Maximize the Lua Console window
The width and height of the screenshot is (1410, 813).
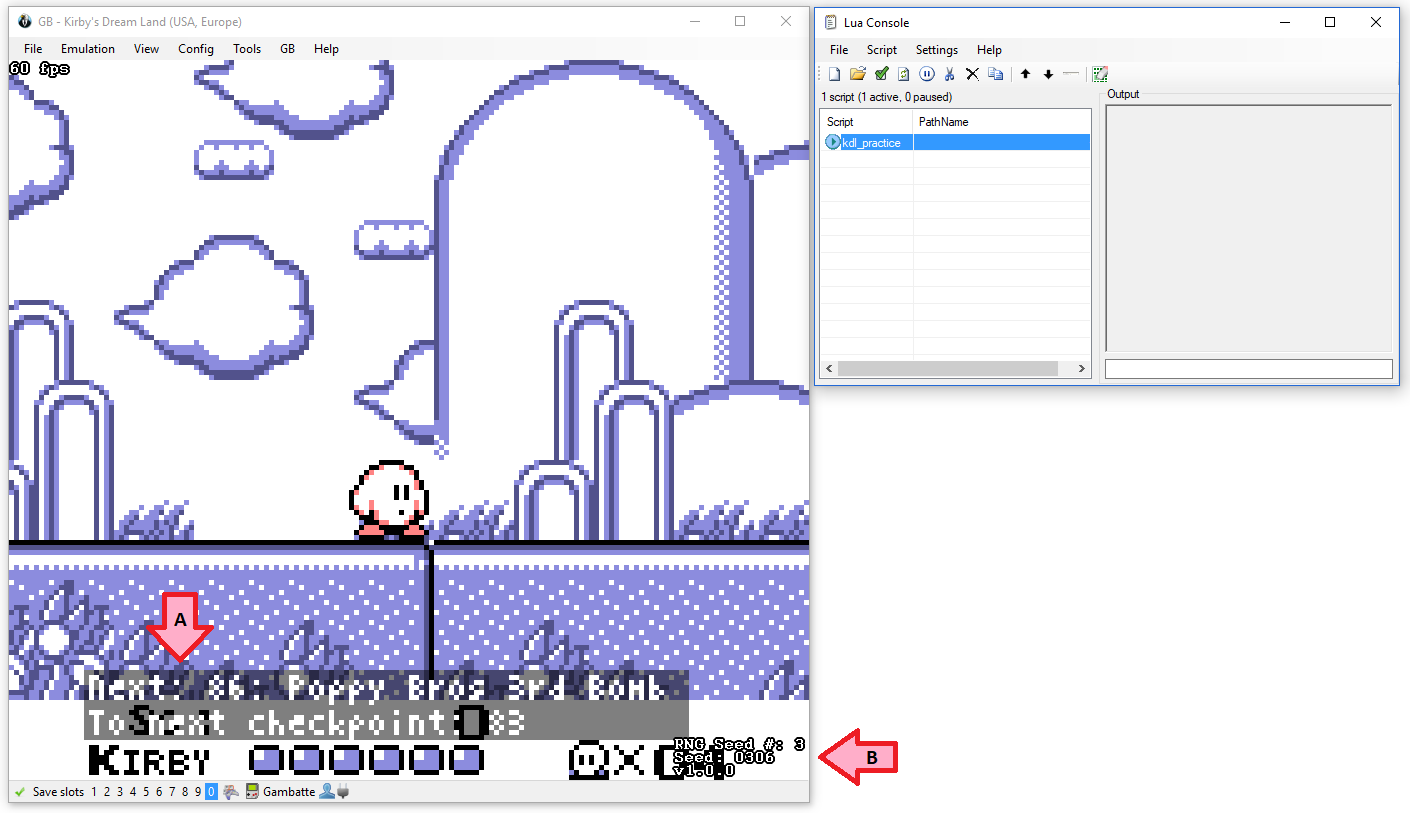click(x=1330, y=22)
